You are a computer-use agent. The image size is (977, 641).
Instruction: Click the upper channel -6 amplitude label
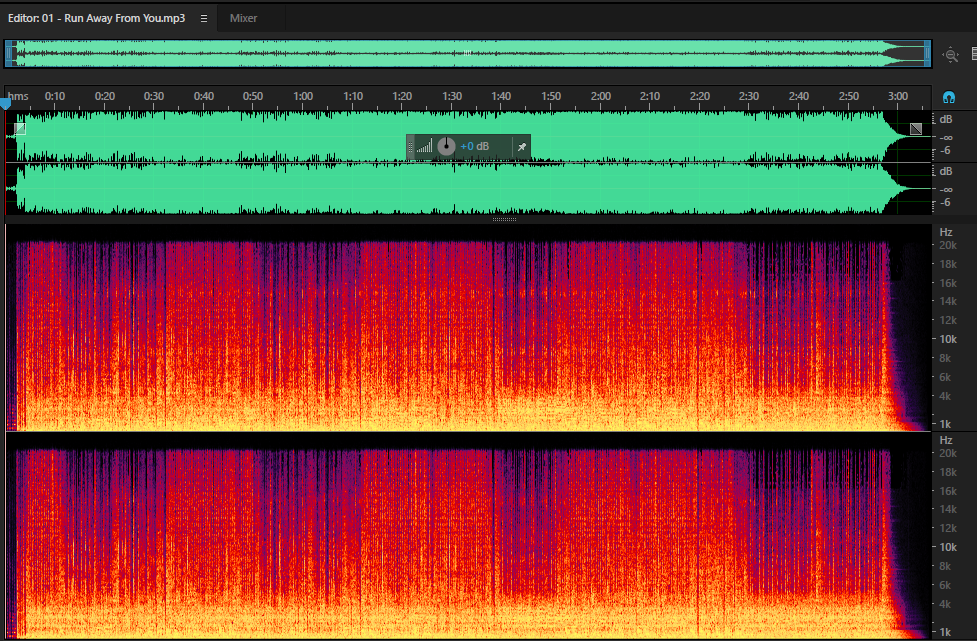tap(945, 150)
